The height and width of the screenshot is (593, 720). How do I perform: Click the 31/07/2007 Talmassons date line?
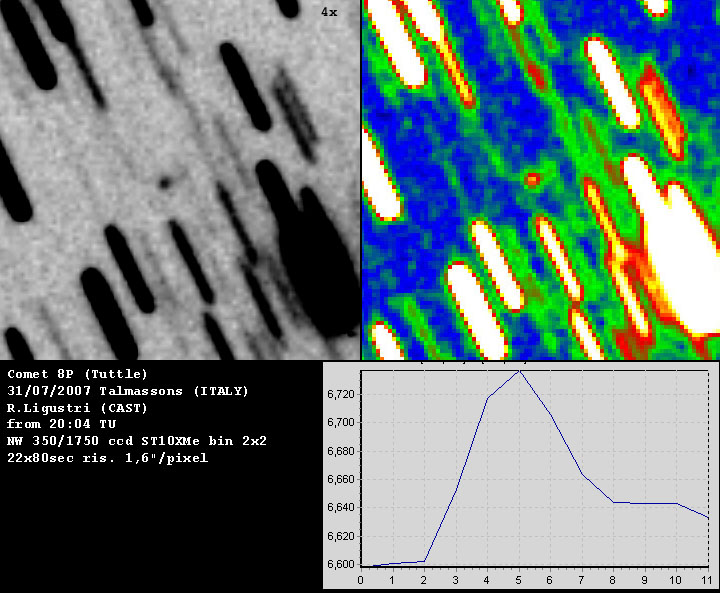127,391
